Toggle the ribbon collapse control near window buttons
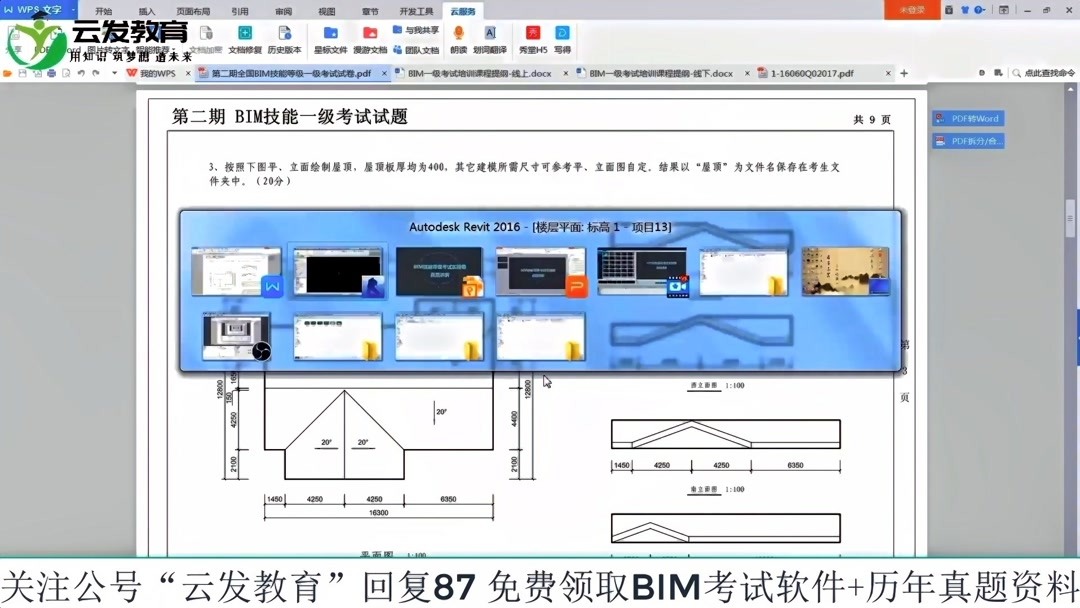 pos(1004,9)
